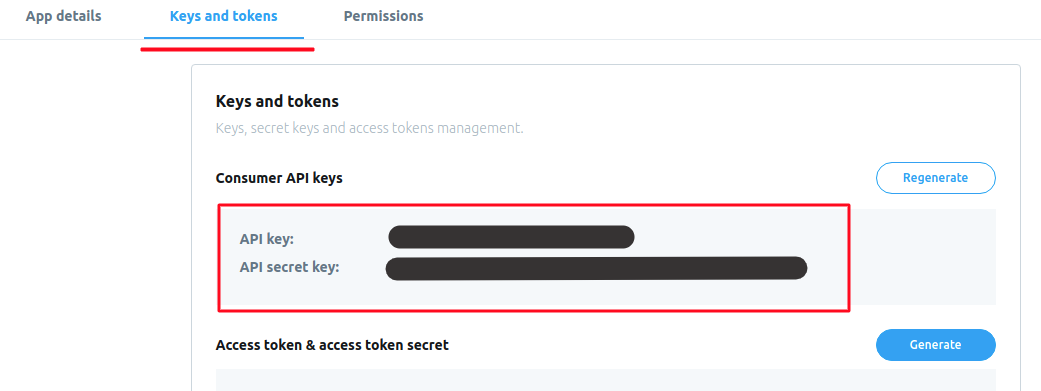Switch to the Keys and tokens tab
Viewport: 1041px width, 391px height.
click(x=224, y=16)
